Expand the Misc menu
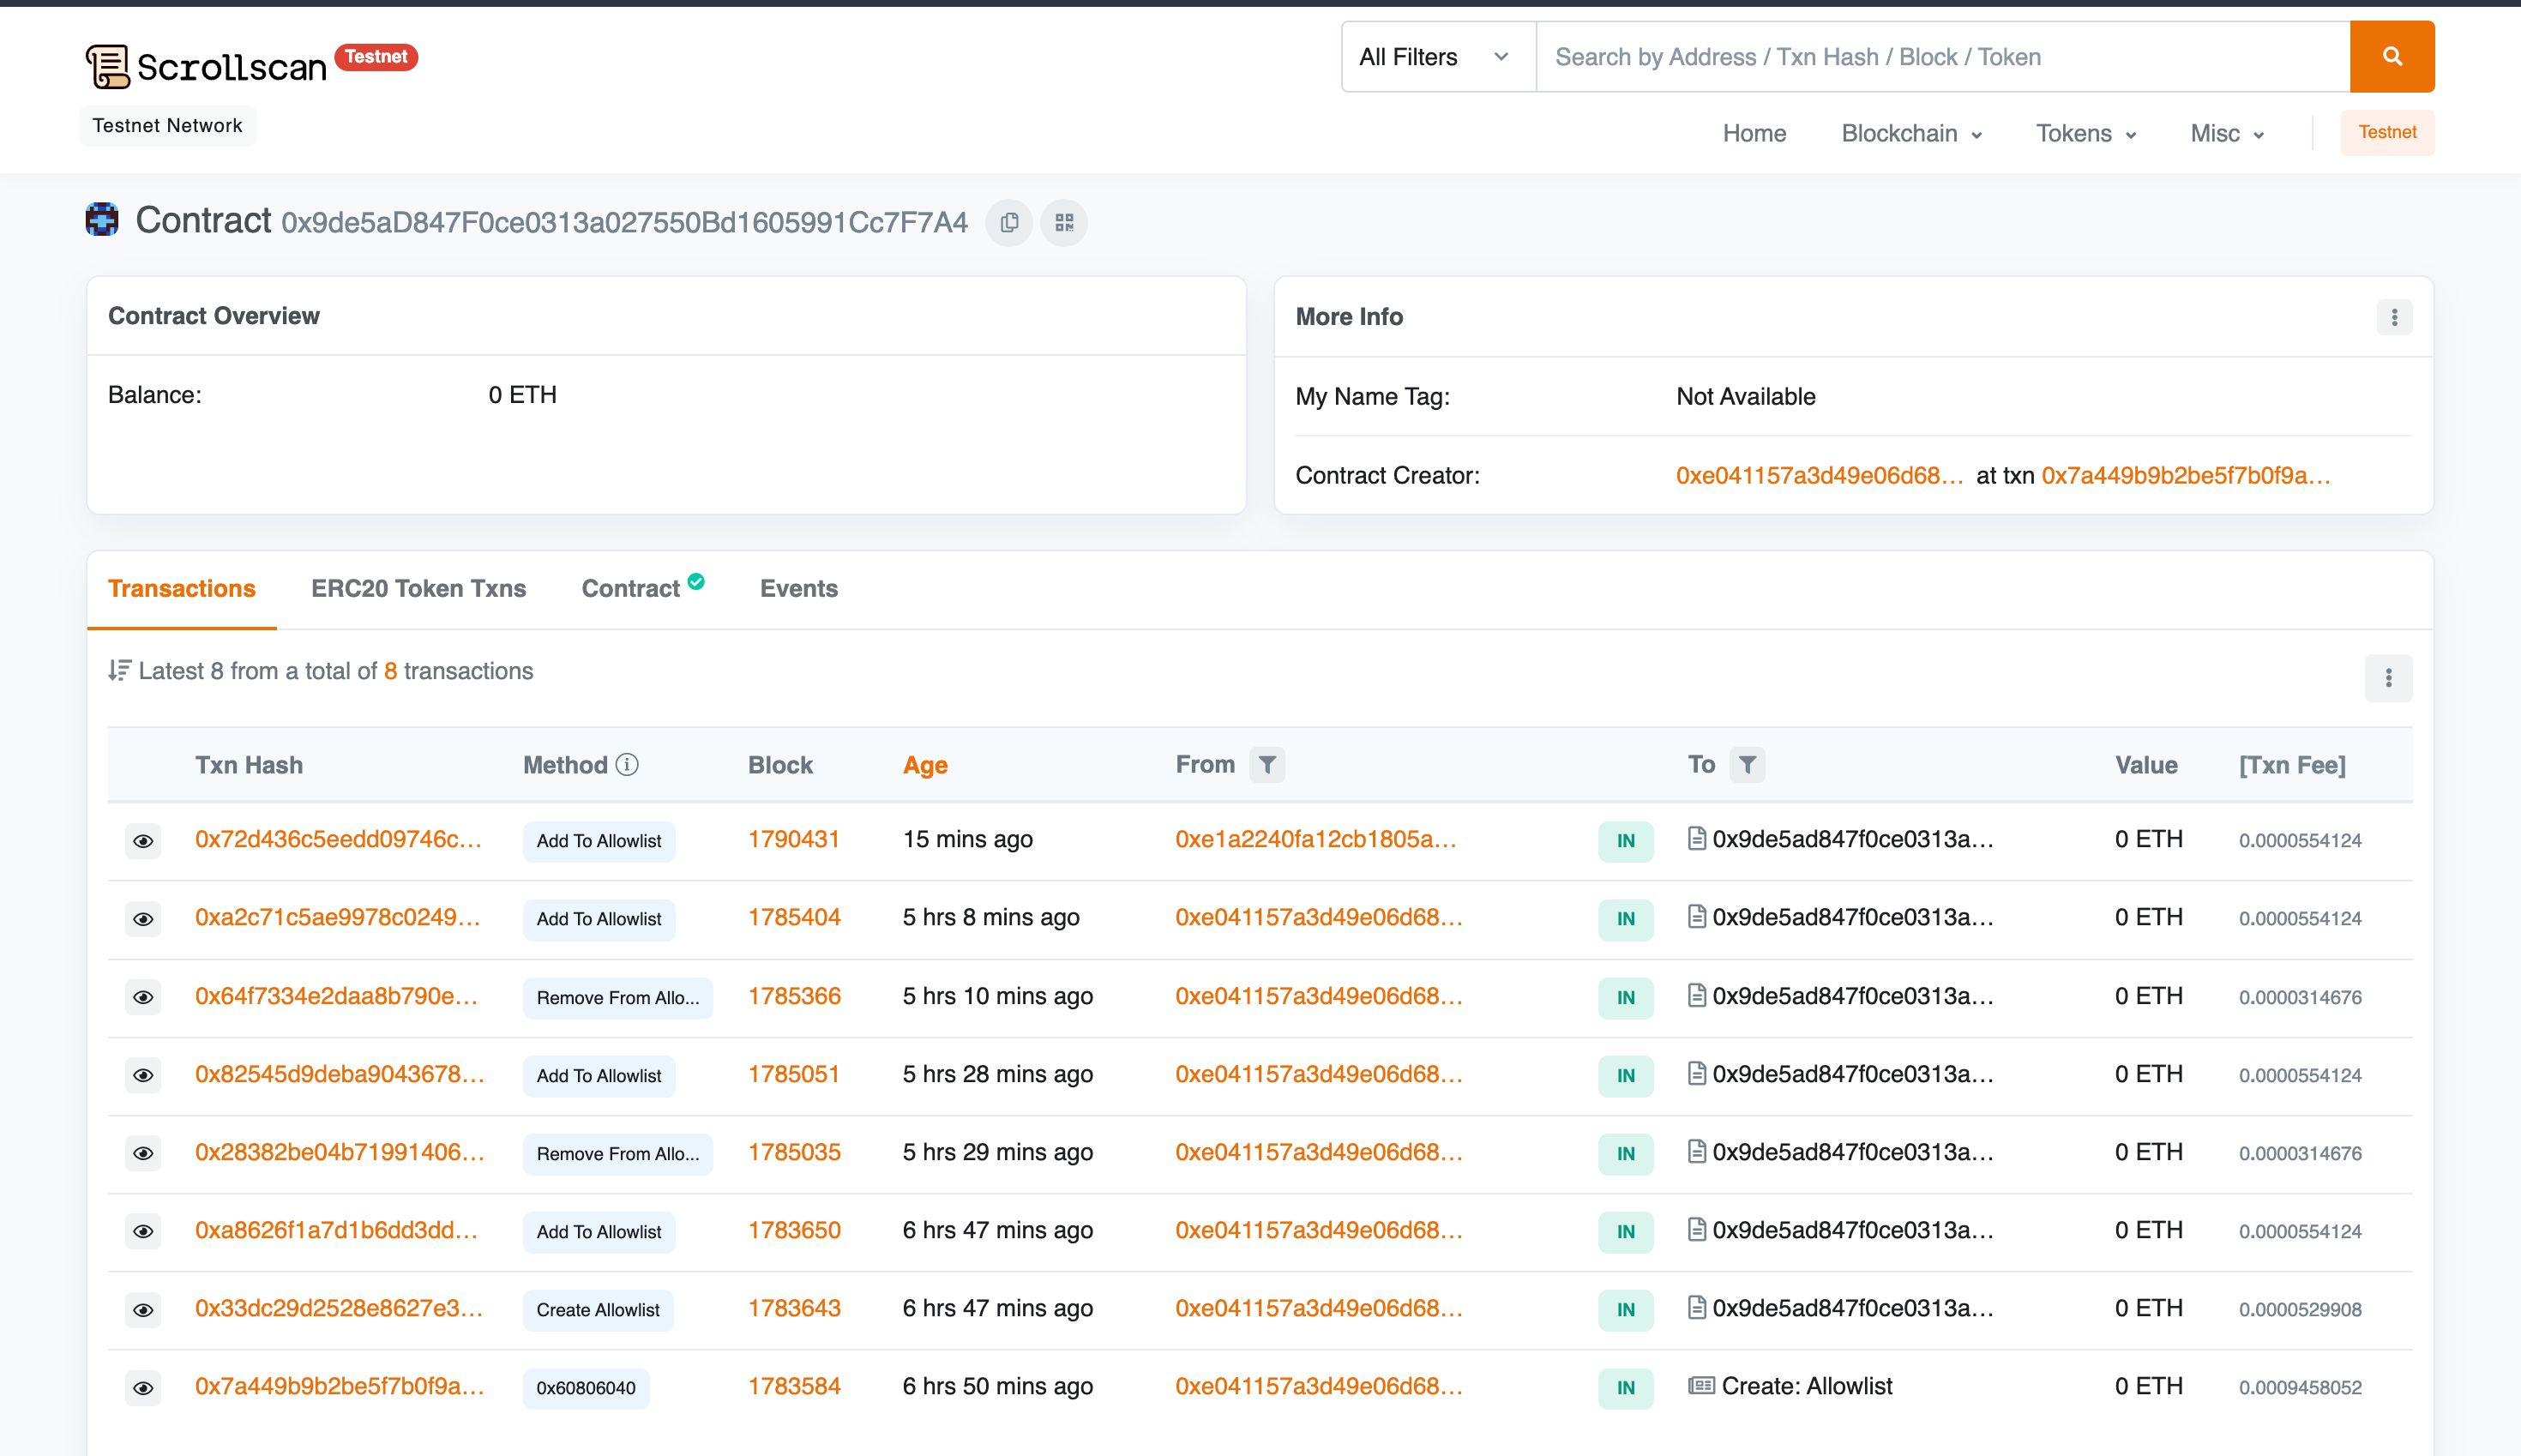 tap(2227, 133)
